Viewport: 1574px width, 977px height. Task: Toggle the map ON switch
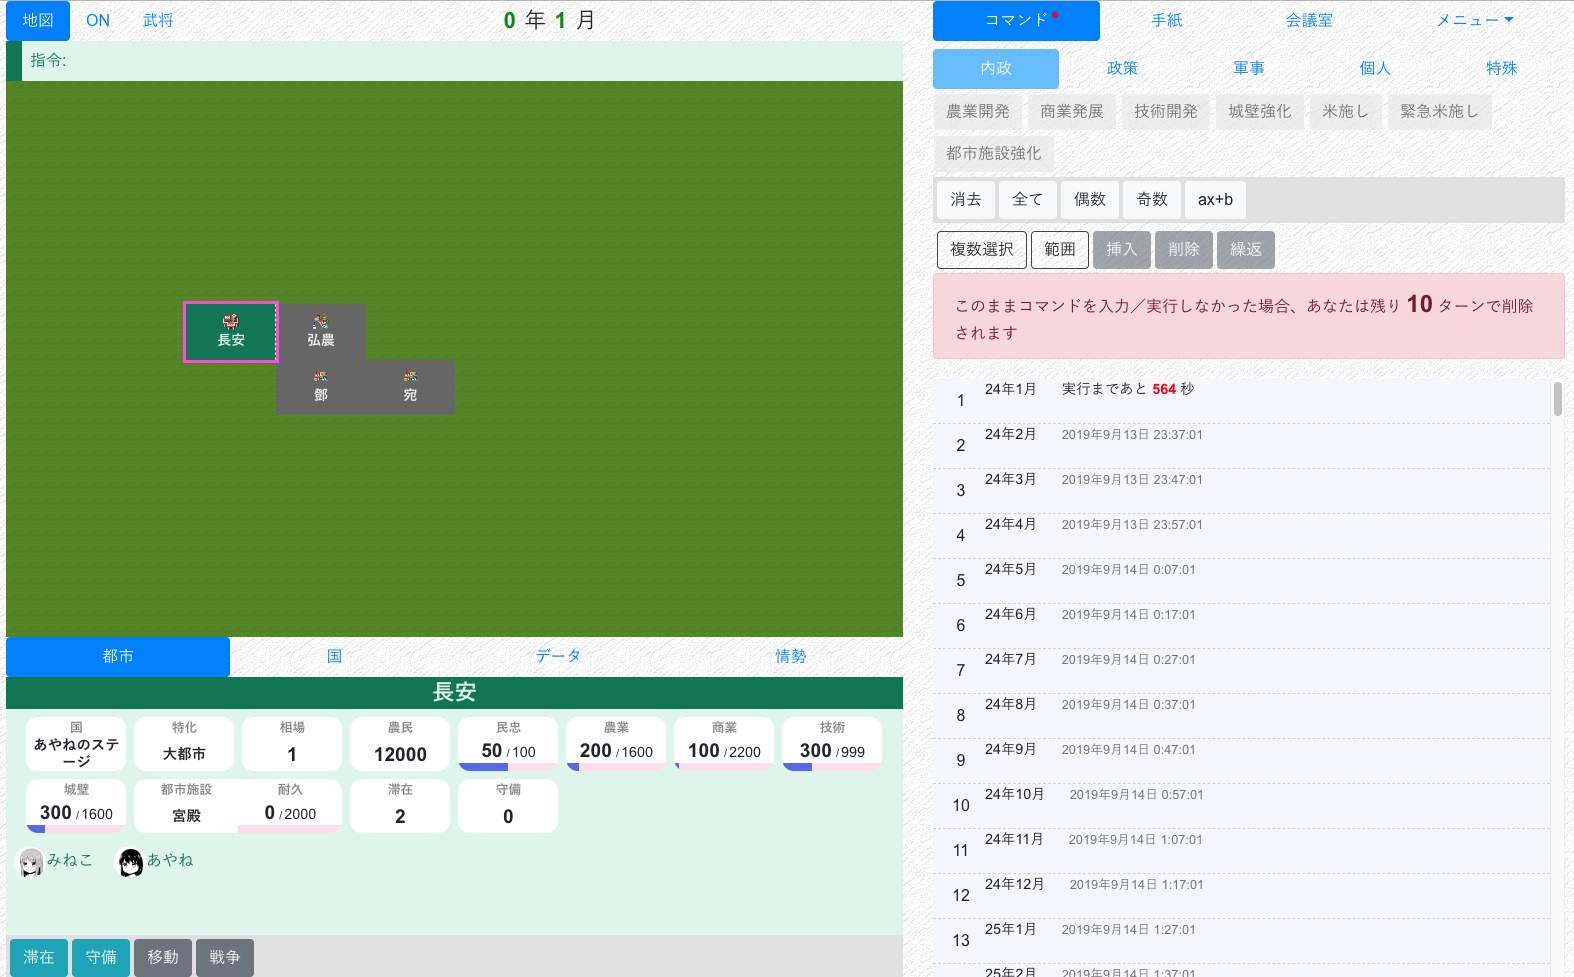98,20
